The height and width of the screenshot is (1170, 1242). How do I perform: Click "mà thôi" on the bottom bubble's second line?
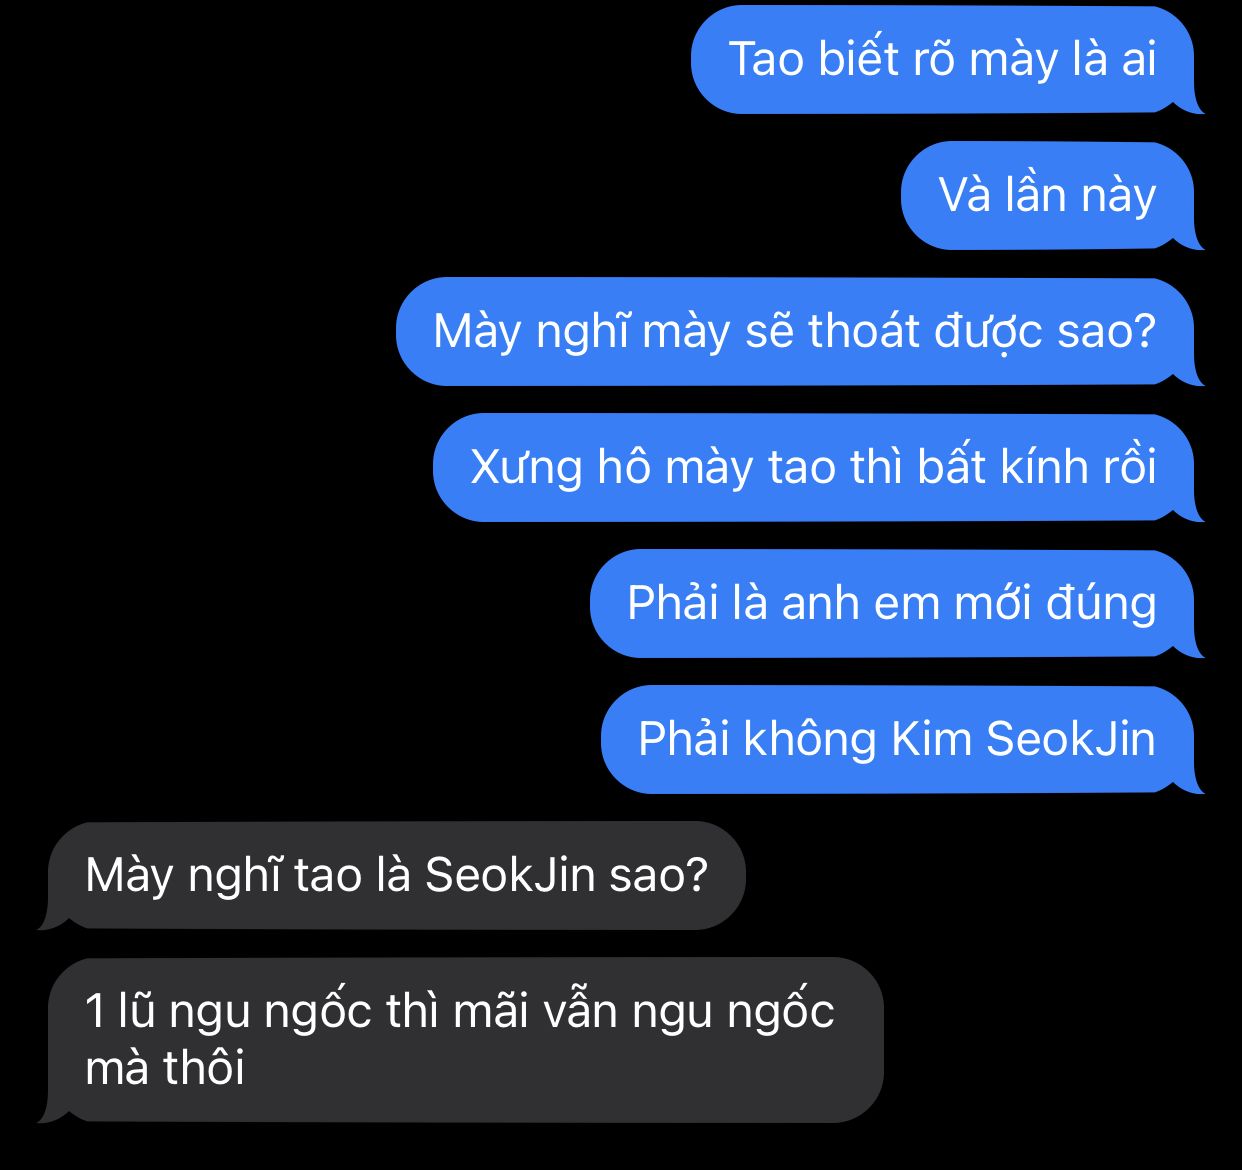[x=165, y=1069]
